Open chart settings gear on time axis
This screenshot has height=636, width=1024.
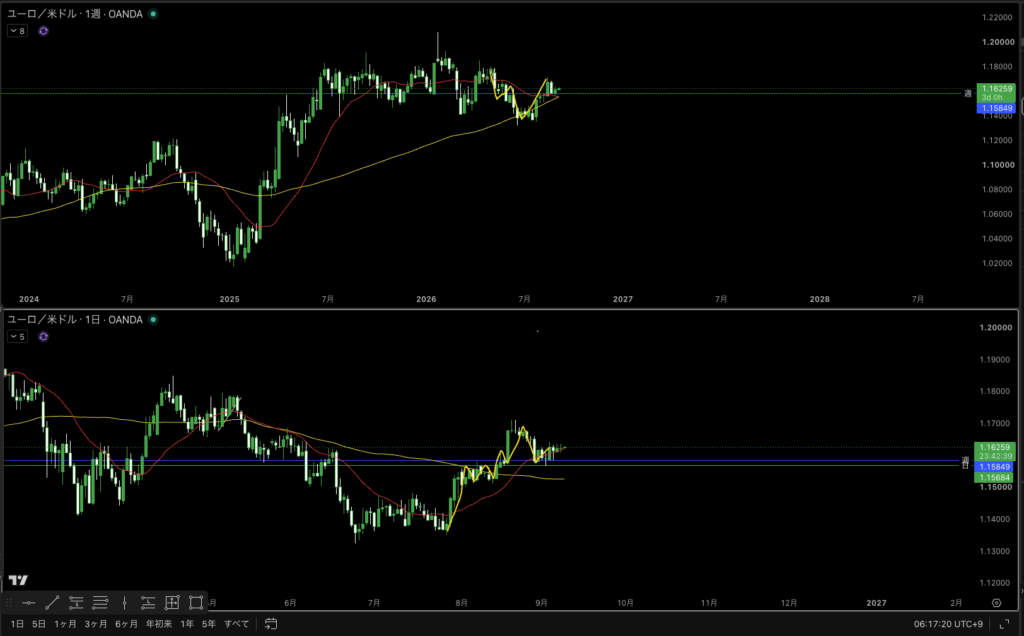(997, 603)
